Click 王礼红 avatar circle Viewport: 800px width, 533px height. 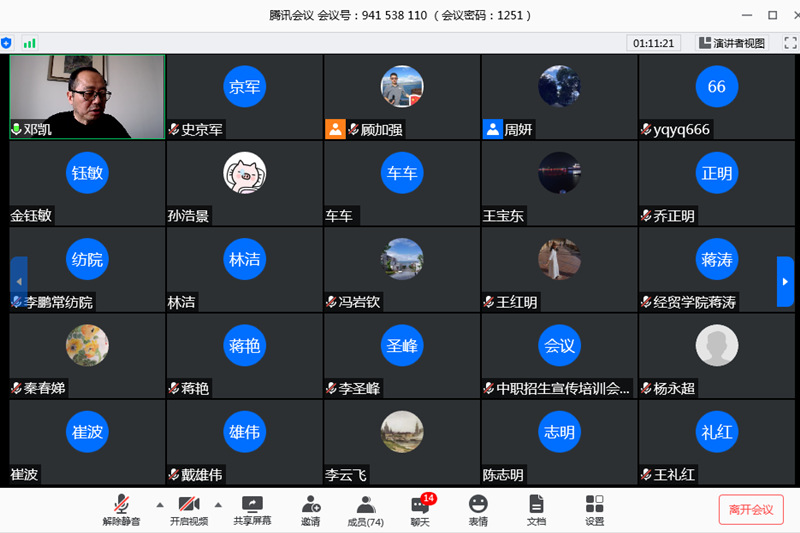717,432
